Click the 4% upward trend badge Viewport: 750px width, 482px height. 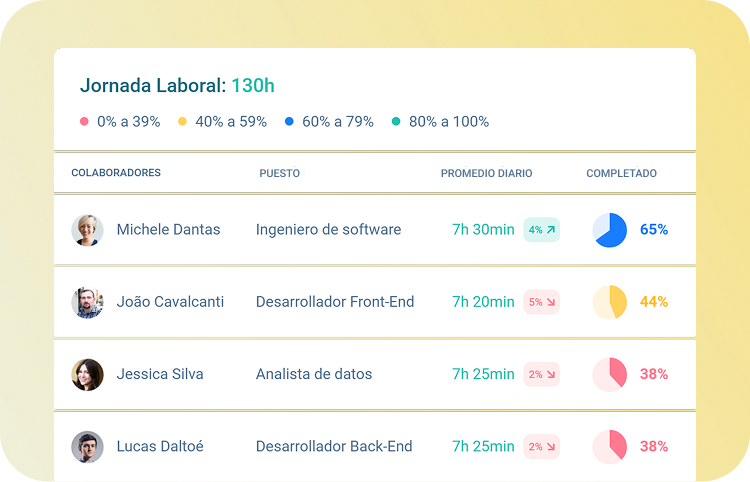pos(541,230)
